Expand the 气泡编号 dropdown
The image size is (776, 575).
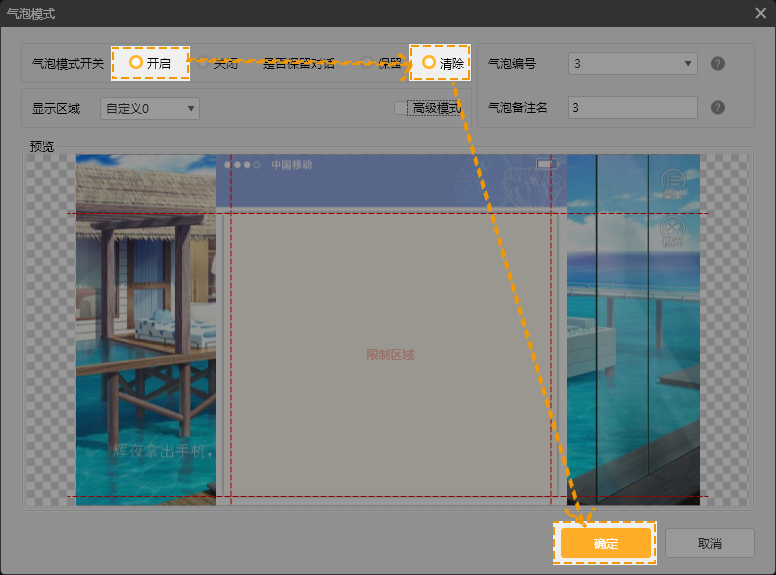(632, 64)
